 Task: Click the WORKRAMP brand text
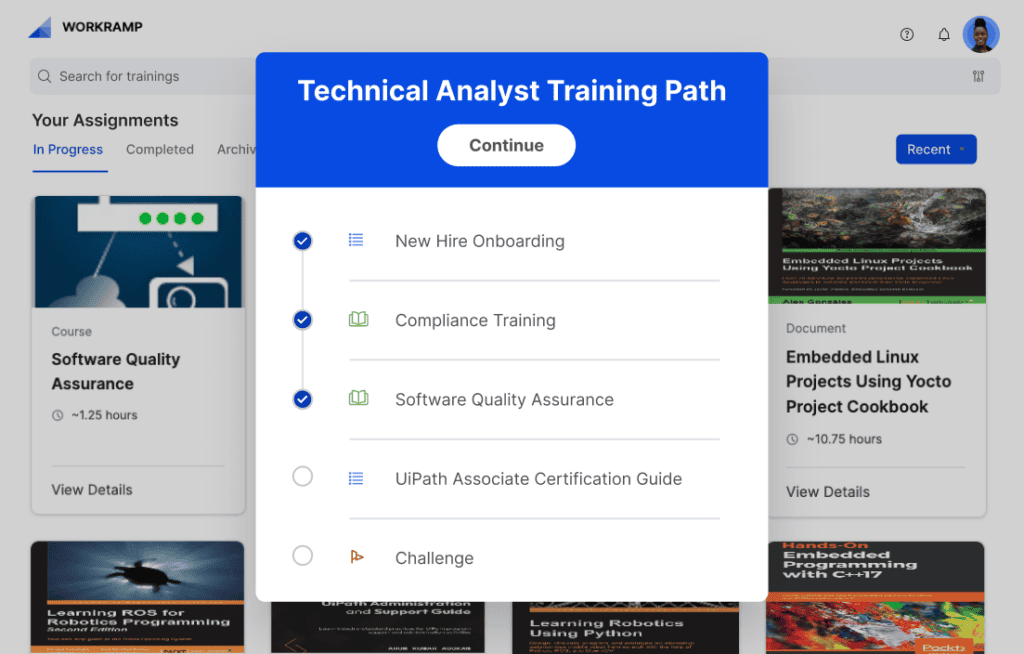(x=103, y=27)
